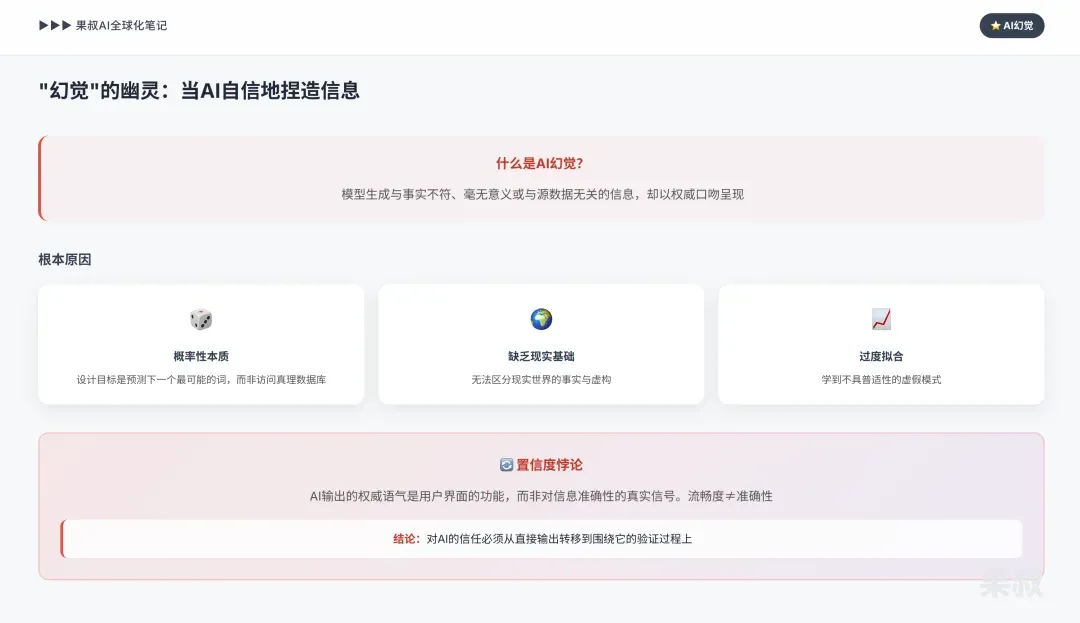This screenshot has height=623, width=1080.
Task: Click the 置信度悖论 heading text
Action: [549, 465]
